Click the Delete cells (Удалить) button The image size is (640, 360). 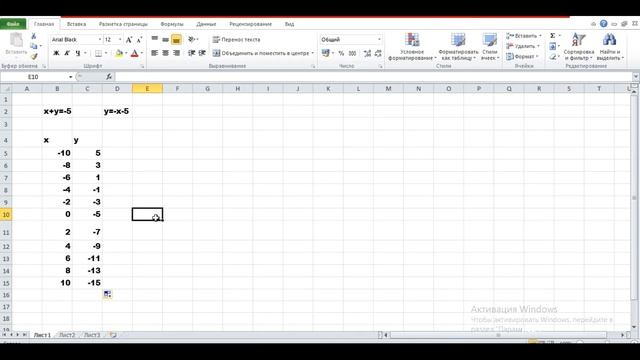click(x=523, y=46)
